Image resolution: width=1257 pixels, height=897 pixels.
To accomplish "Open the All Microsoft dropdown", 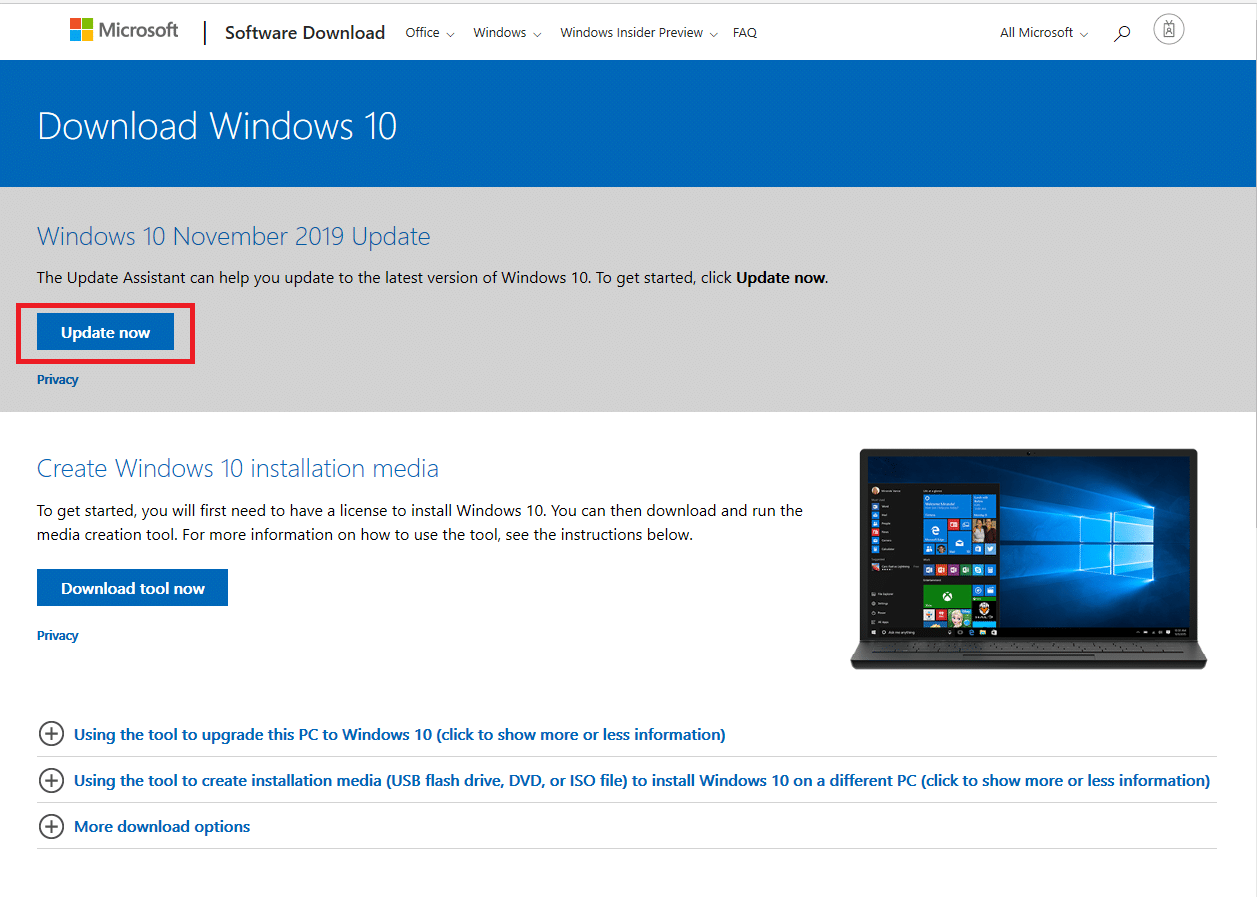I will (1044, 33).
